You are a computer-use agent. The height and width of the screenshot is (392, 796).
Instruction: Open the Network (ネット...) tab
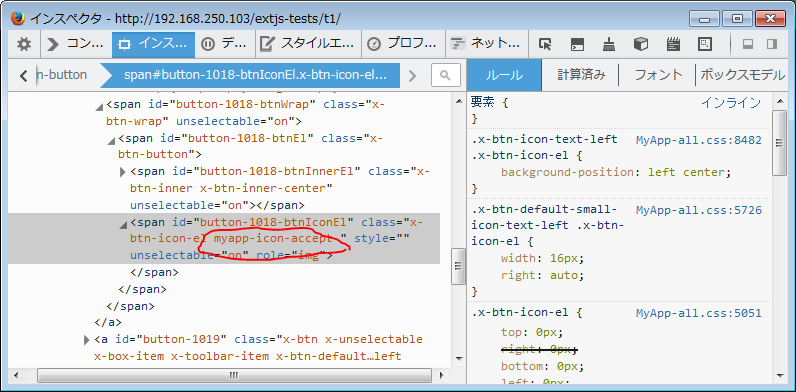click(x=486, y=45)
